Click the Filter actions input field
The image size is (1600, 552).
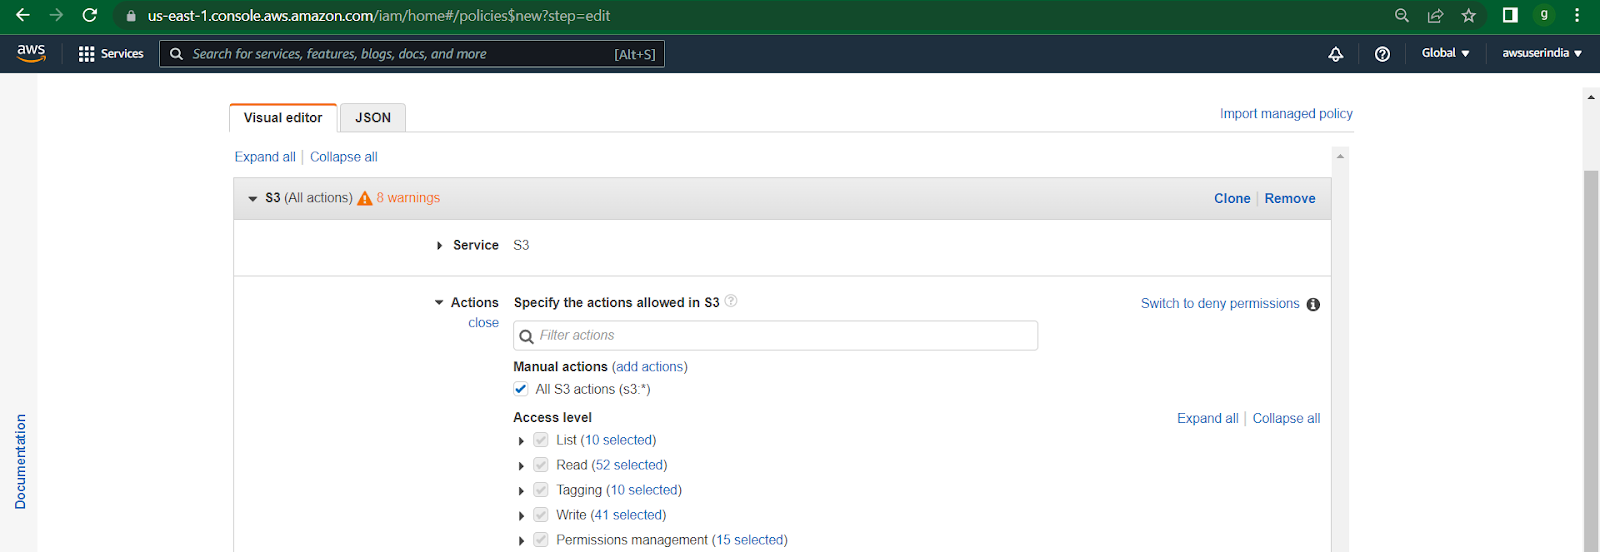[x=775, y=336]
